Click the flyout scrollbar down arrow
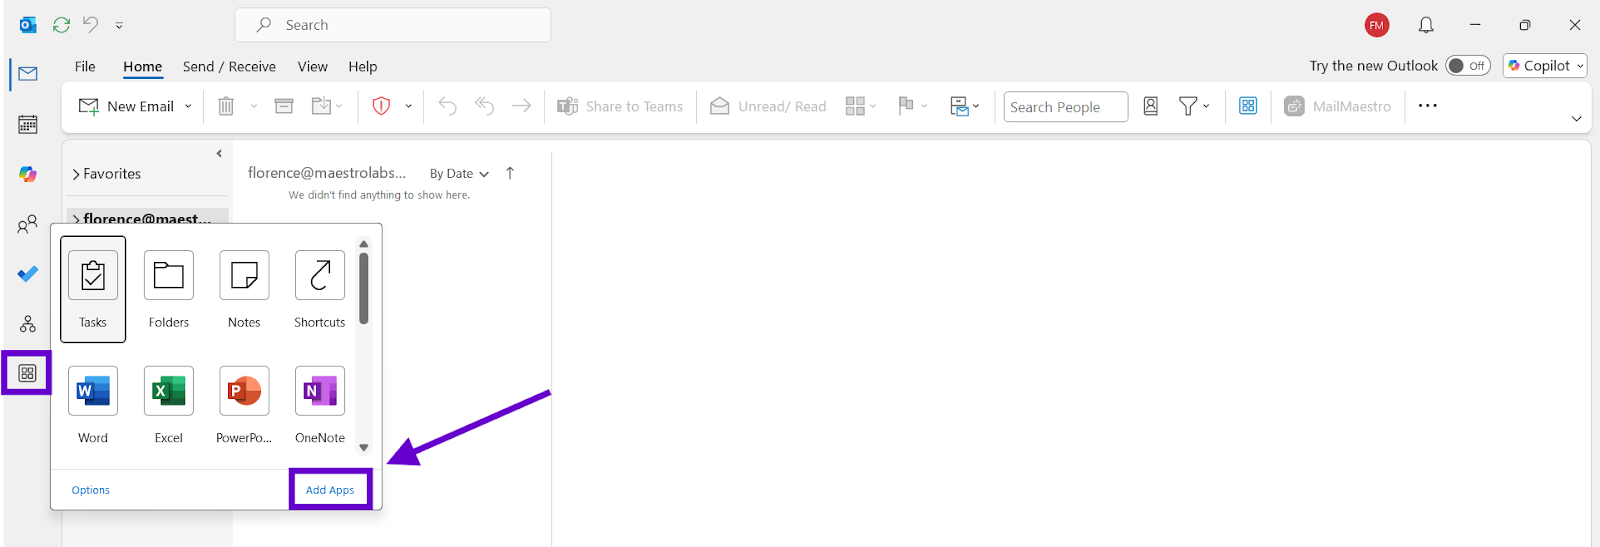This screenshot has width=1600, height=547. click(x=364, y=447)
